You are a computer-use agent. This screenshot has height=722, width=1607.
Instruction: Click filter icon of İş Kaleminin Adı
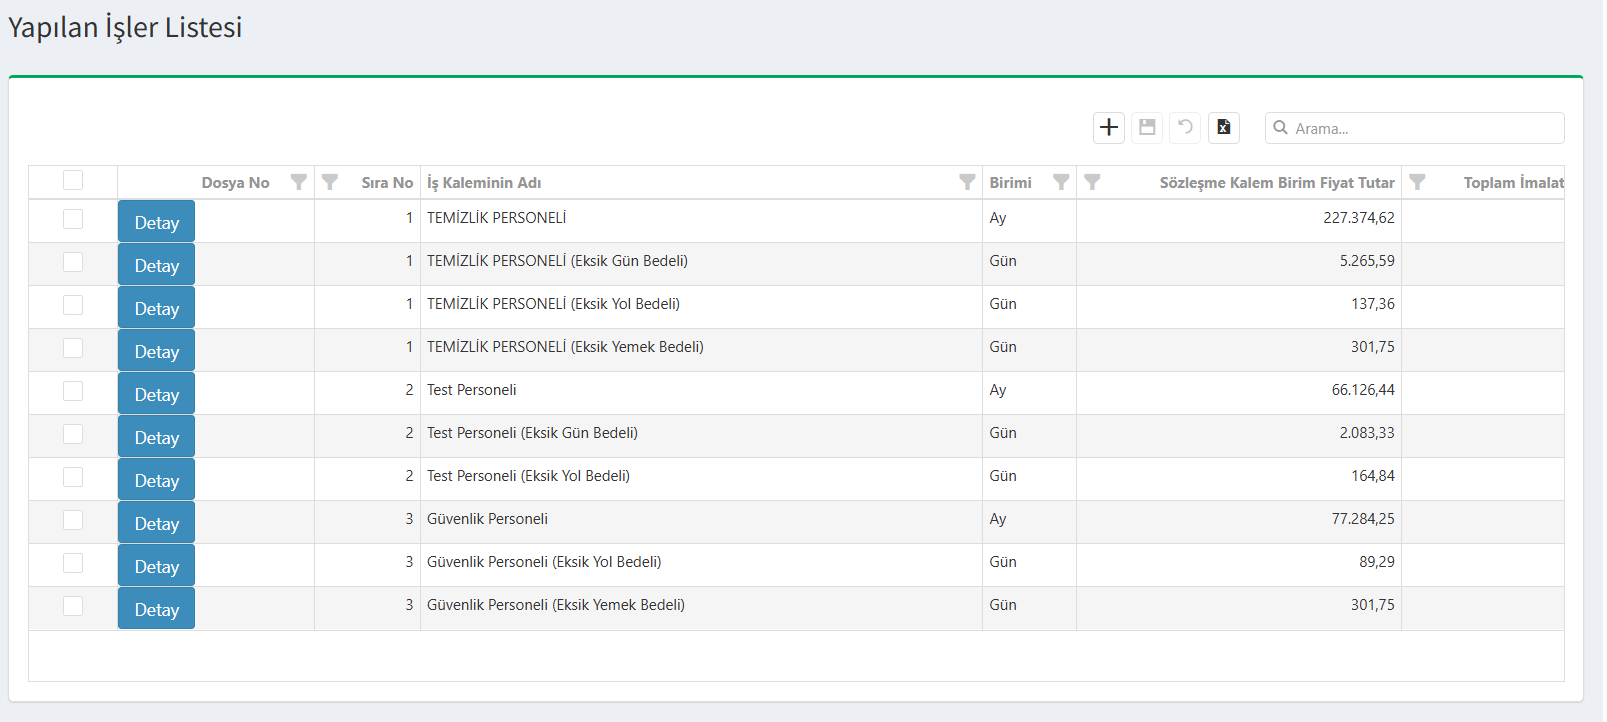click(966, 182)
